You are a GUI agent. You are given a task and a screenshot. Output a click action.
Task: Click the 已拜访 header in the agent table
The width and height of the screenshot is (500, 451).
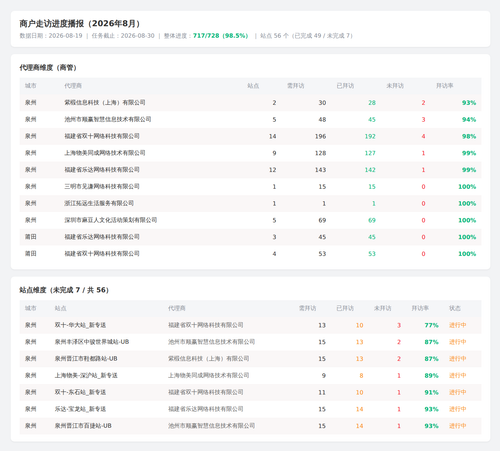pos(345,86)
